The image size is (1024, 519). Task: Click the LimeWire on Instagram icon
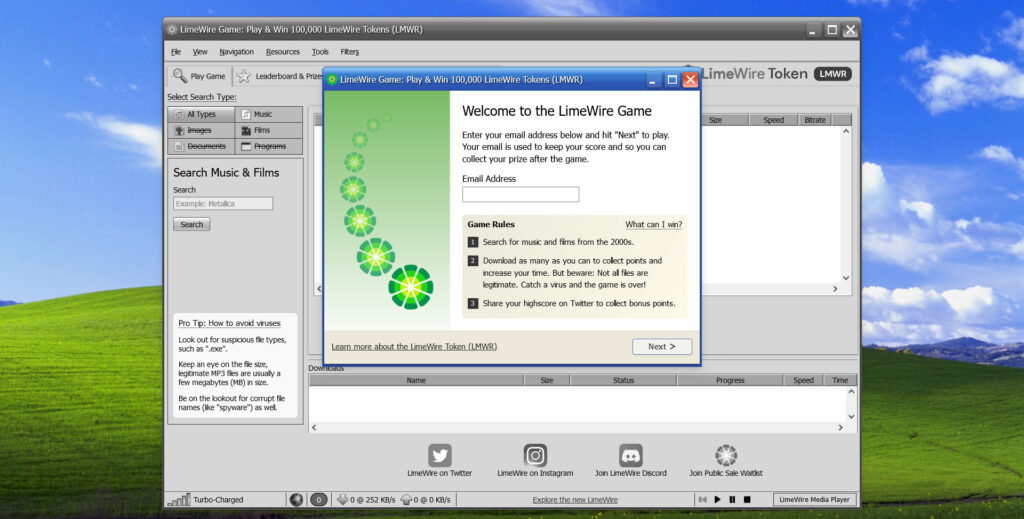pos(535,455)
